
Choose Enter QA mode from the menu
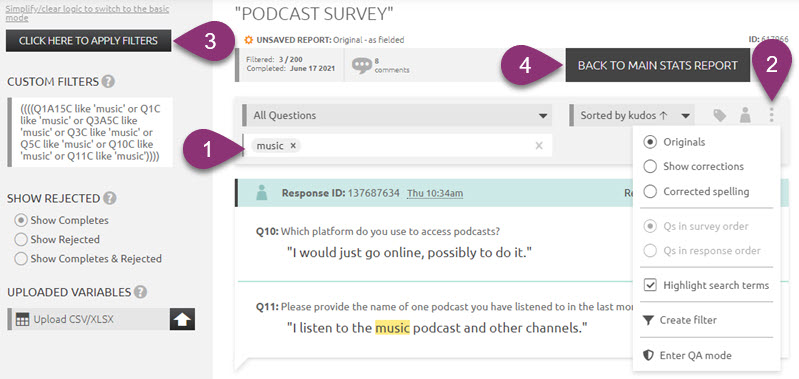[696, 355]
